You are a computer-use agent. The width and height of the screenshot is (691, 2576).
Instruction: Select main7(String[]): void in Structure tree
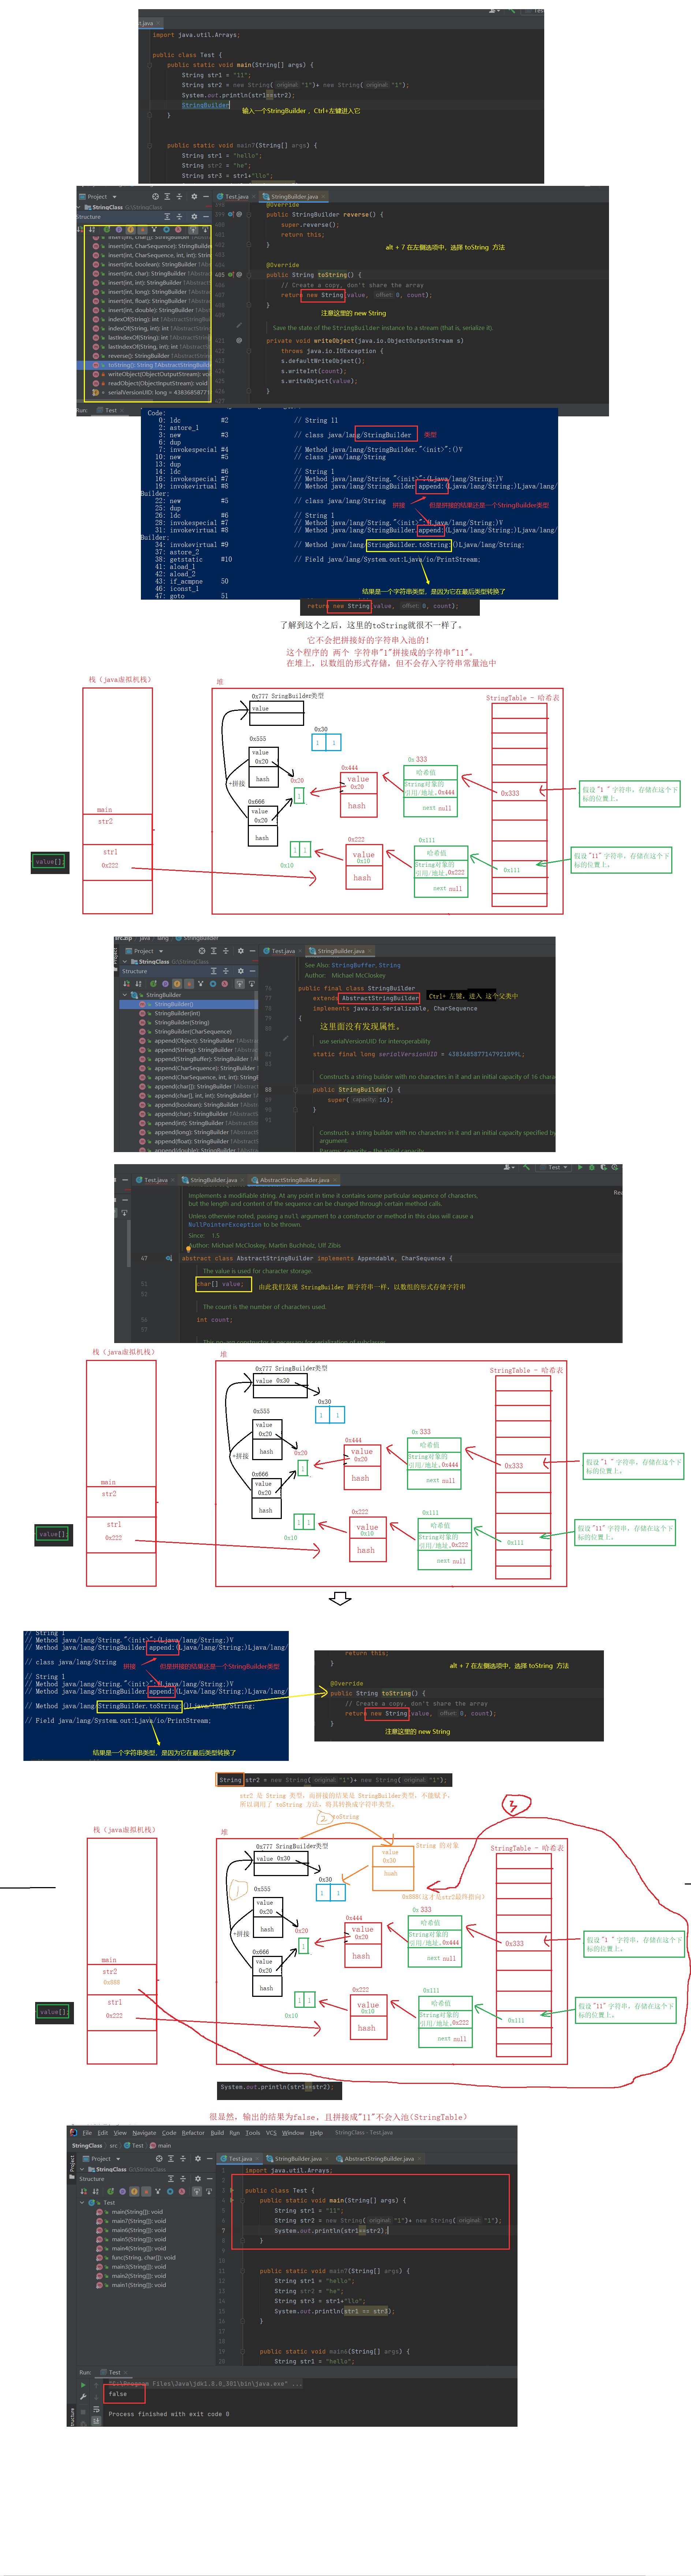139,2221
